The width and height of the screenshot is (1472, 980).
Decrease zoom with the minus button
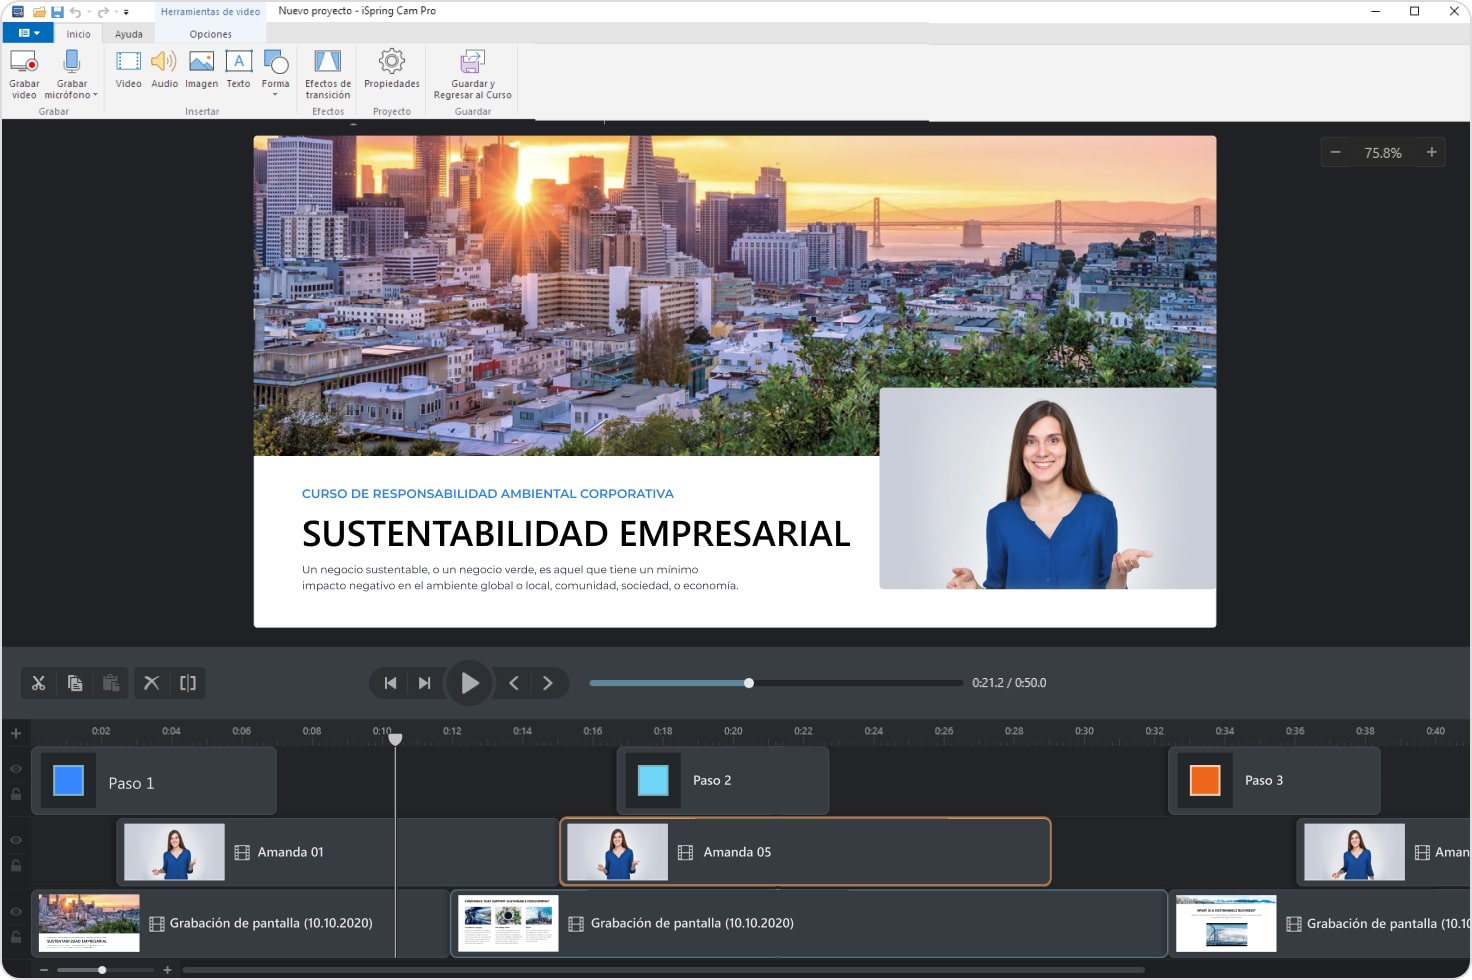click(x=1336, y=152)
